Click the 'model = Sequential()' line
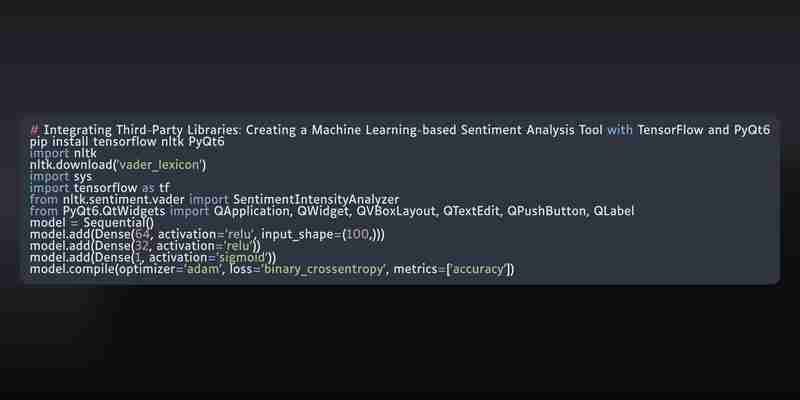The width and height of the screenshot is (800, 400). [x=92, y=223]
